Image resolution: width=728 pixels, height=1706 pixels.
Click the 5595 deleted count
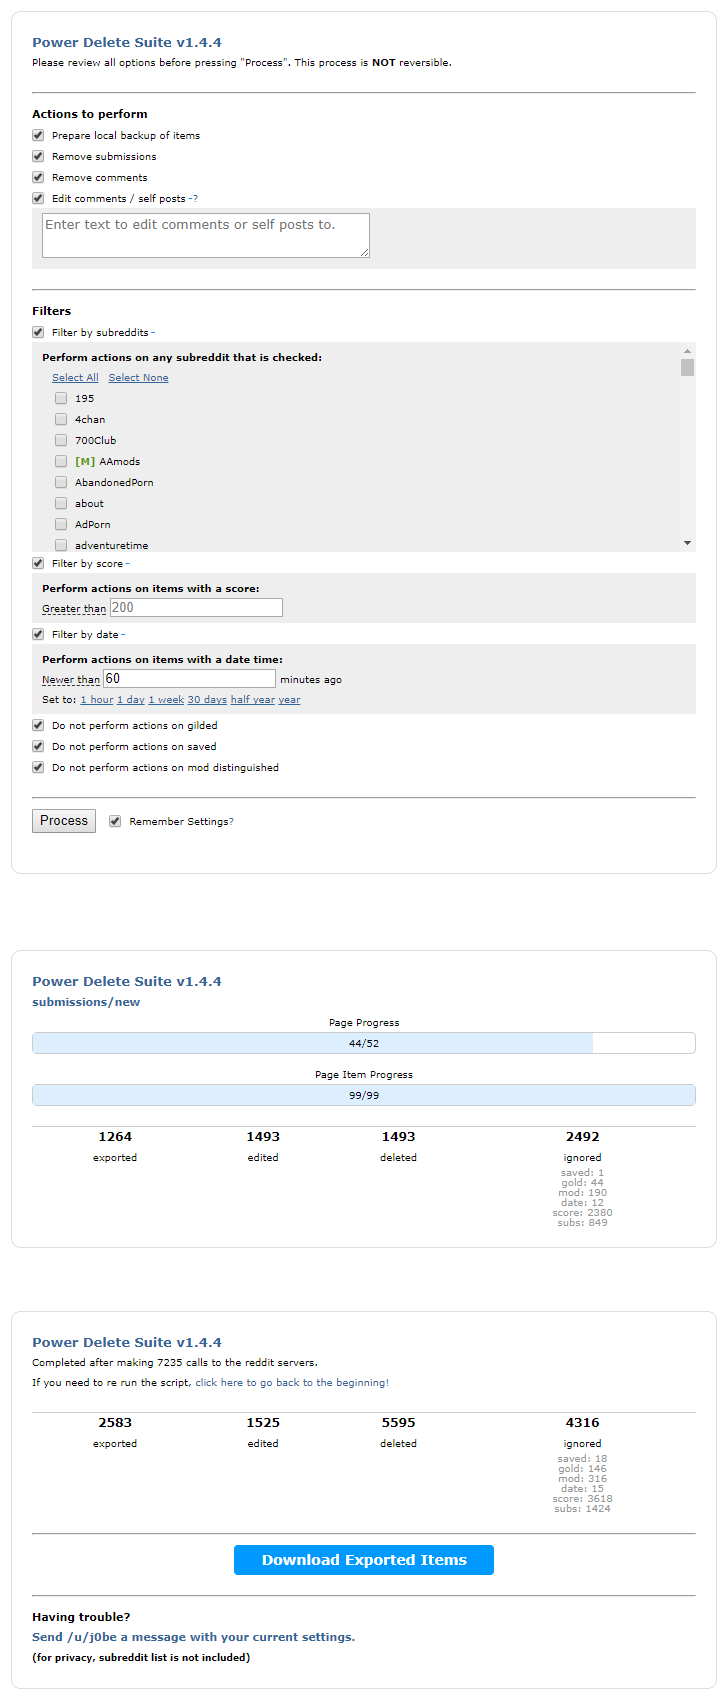398,1423
